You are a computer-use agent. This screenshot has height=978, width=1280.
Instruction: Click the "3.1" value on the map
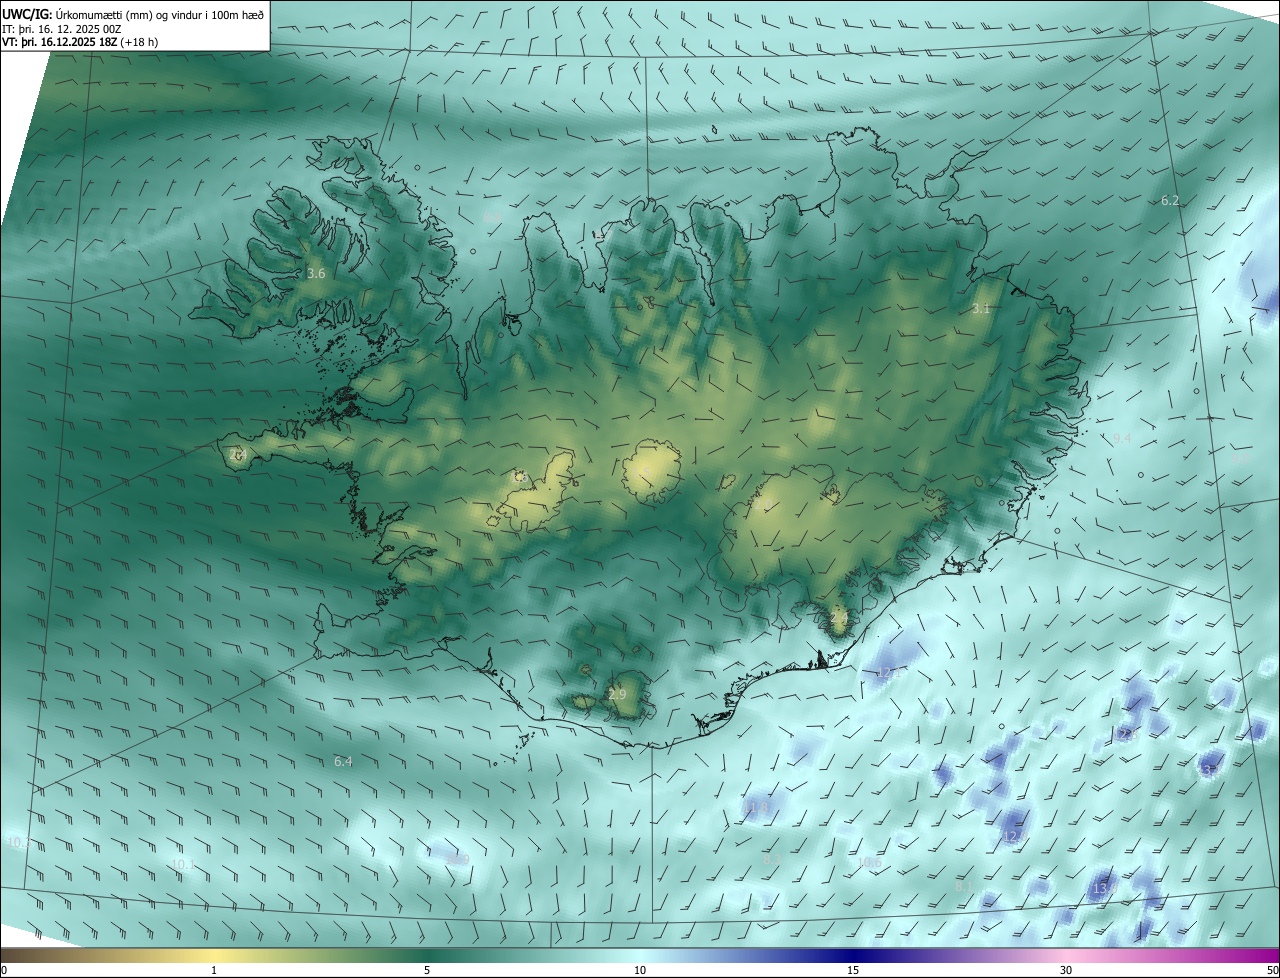[981, 309]
